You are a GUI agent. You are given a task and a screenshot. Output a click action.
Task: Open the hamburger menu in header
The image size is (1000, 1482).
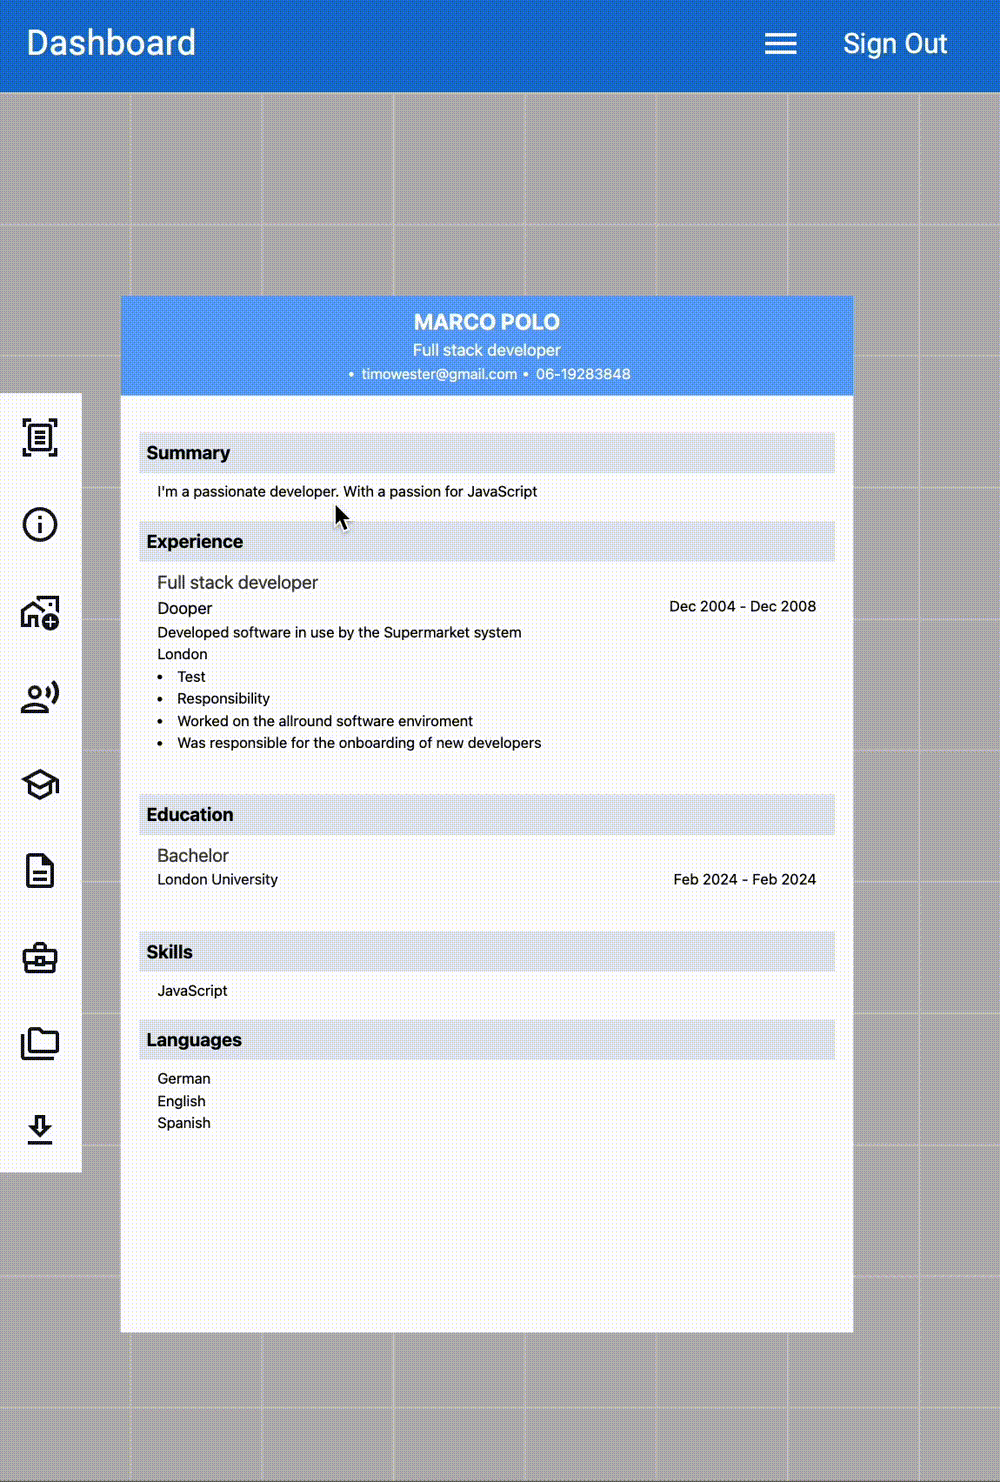tap(780, 44)
